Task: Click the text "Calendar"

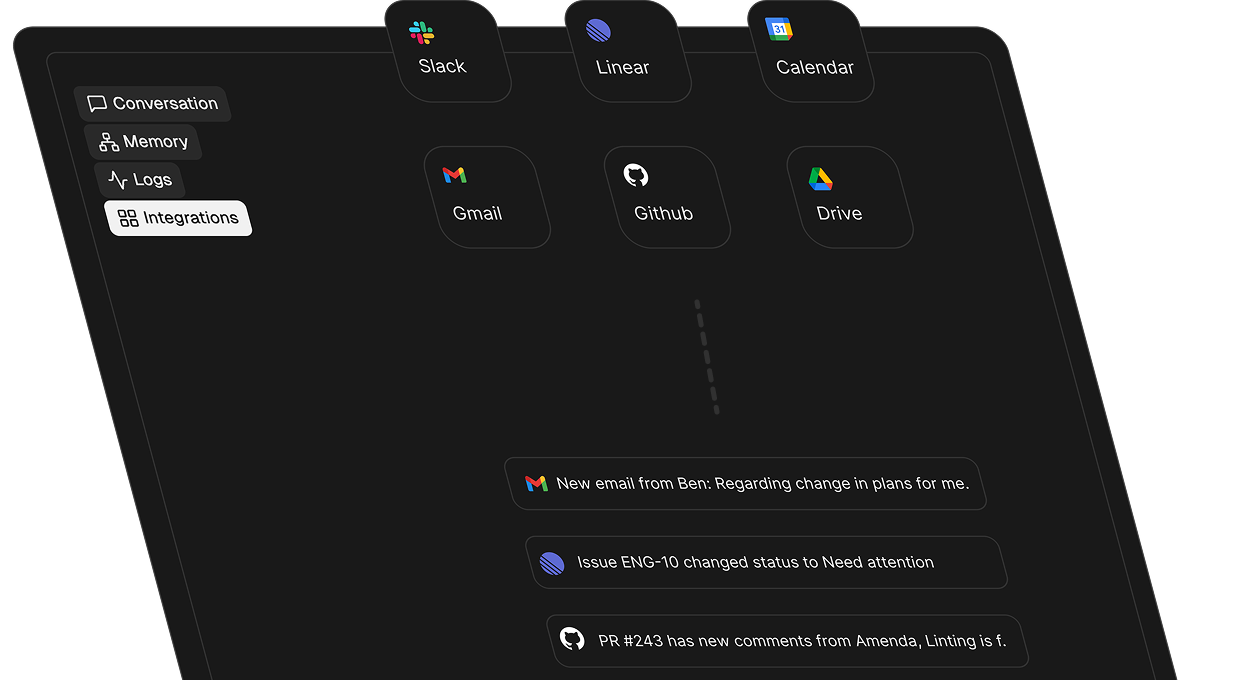Action: 815,67
